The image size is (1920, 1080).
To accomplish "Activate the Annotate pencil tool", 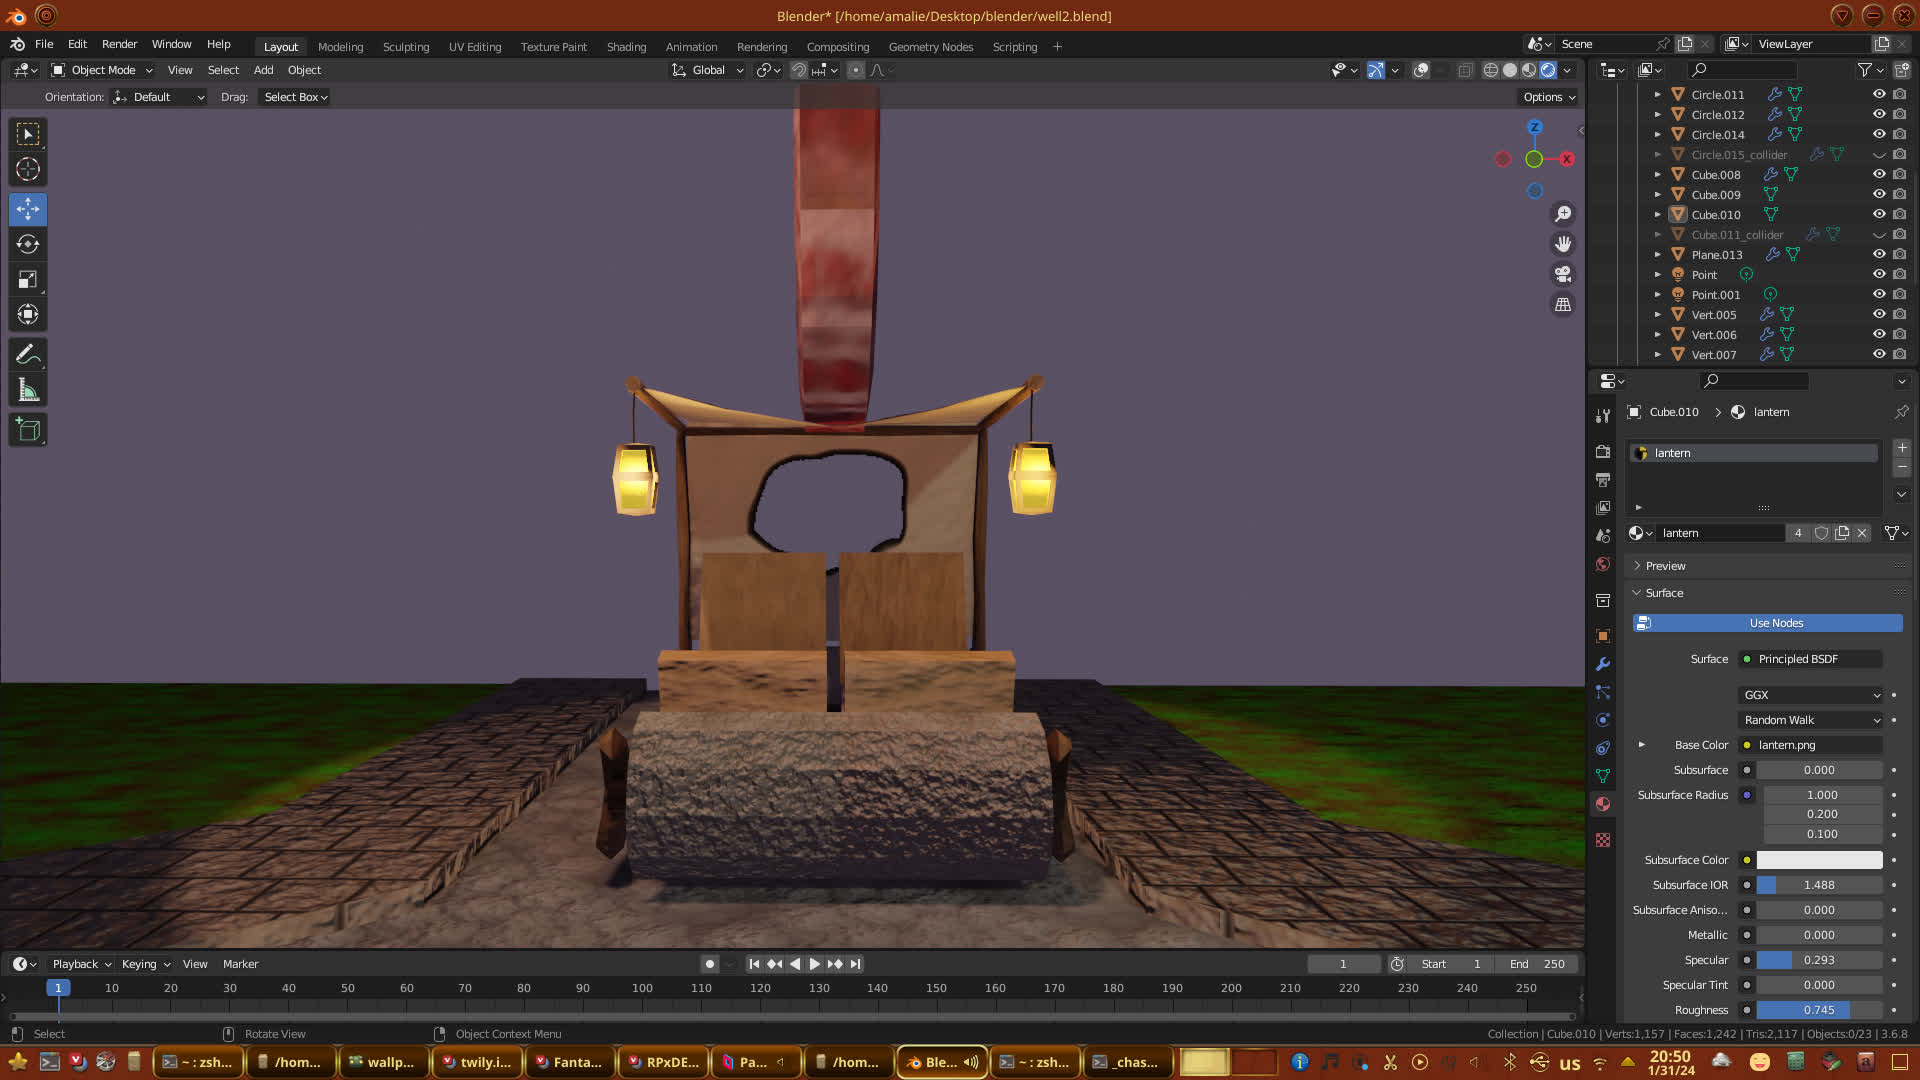I will click(x=28, y=354).
